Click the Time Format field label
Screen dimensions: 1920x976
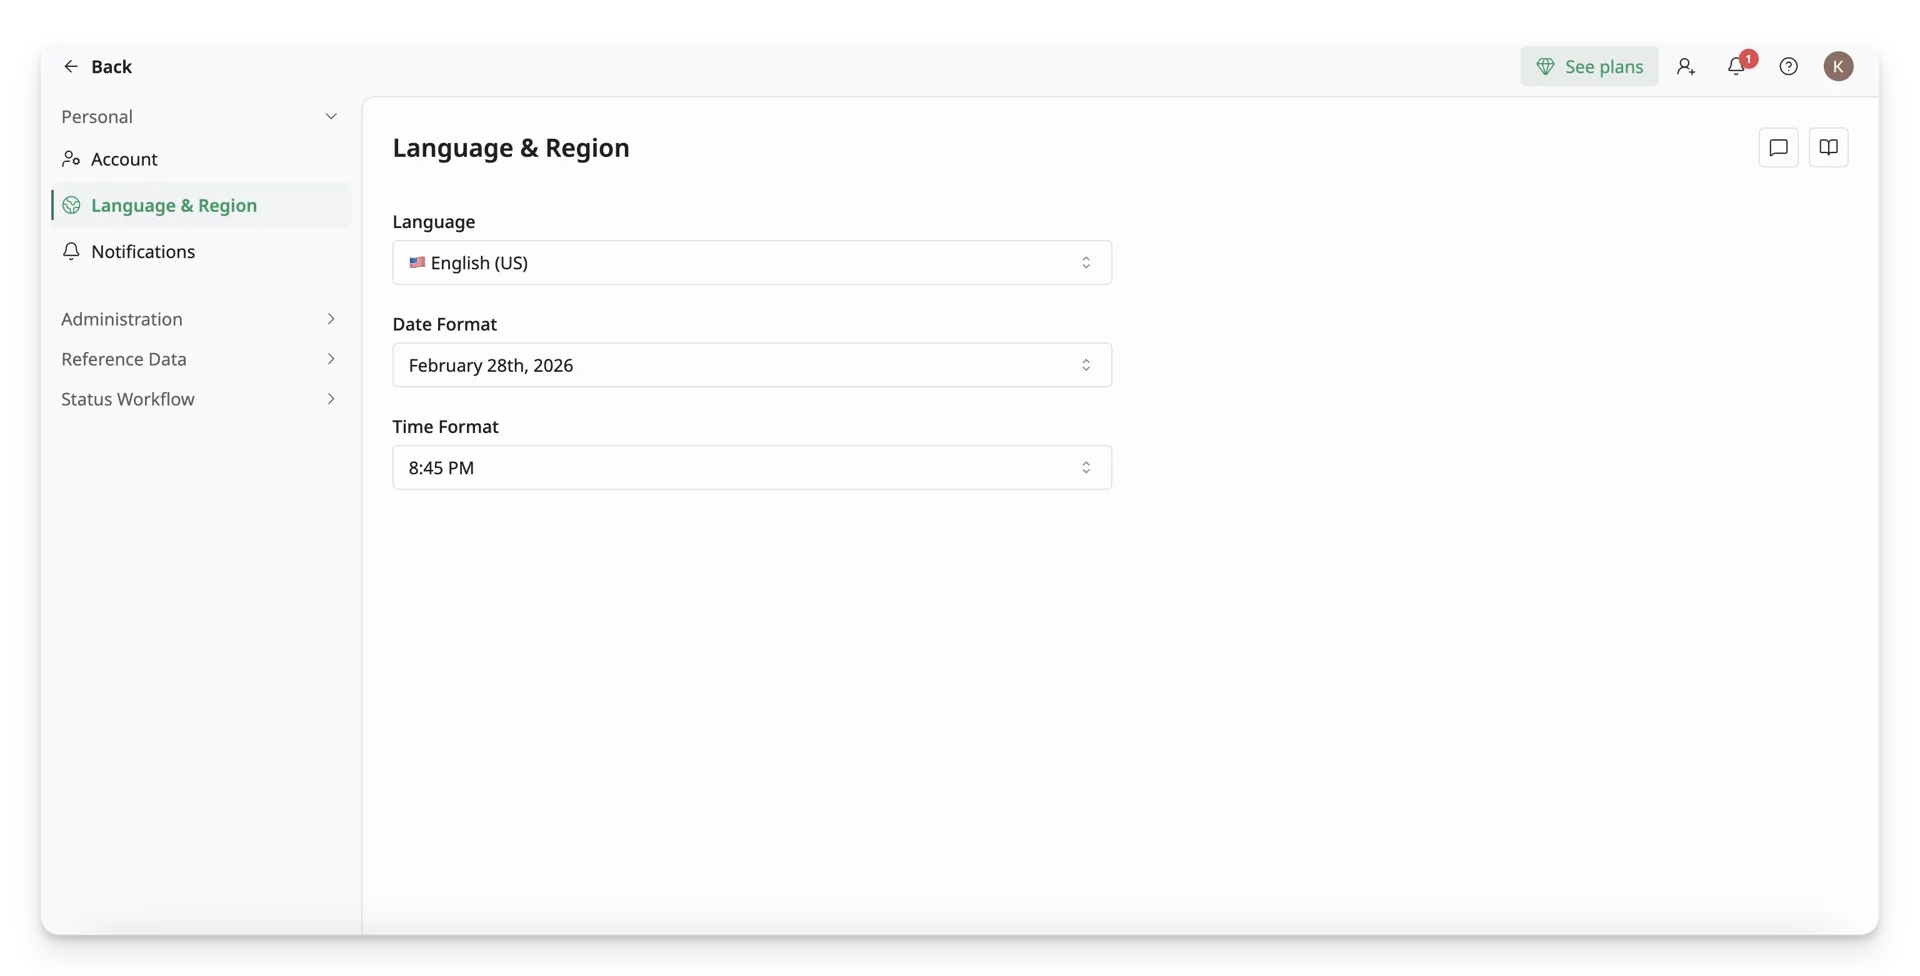point(445,426)
